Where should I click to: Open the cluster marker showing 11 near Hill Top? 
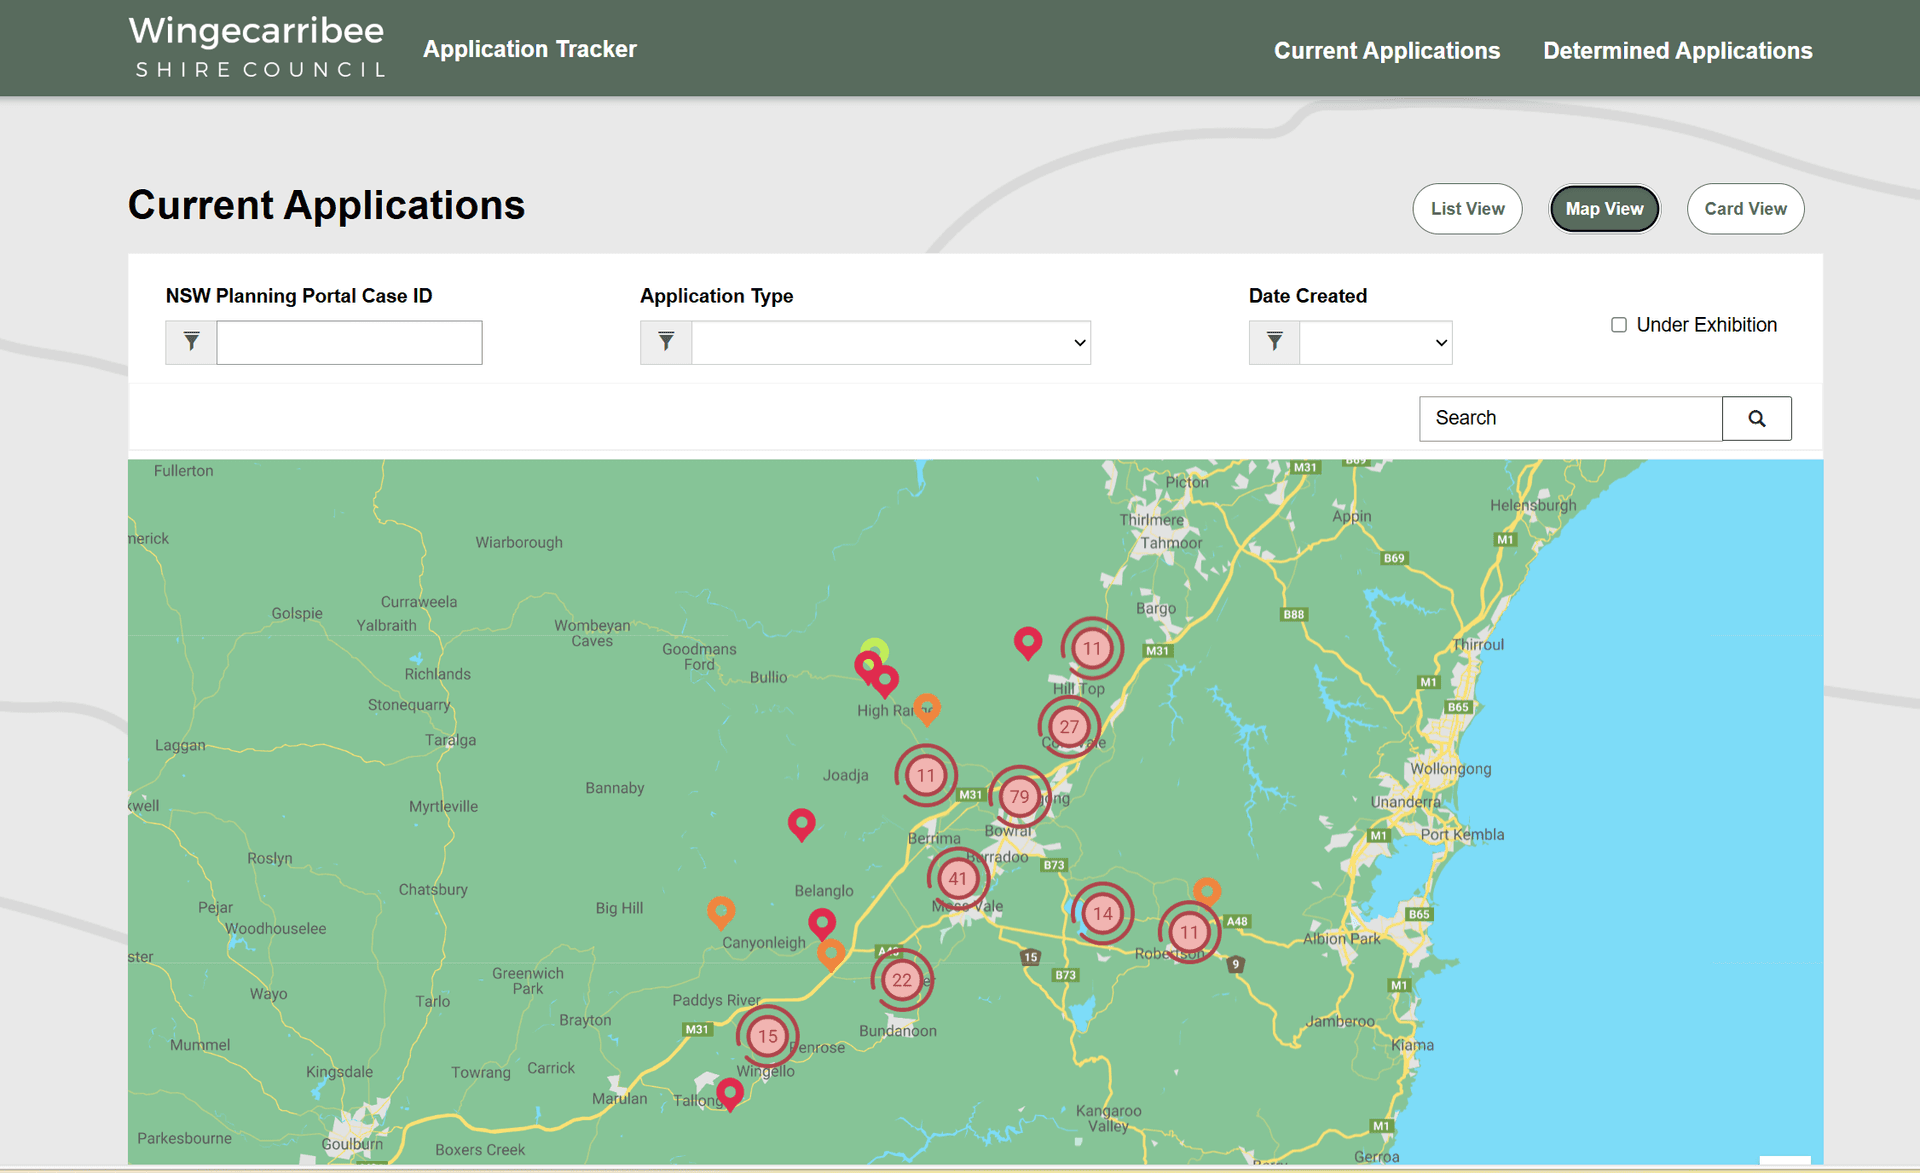1091,648
